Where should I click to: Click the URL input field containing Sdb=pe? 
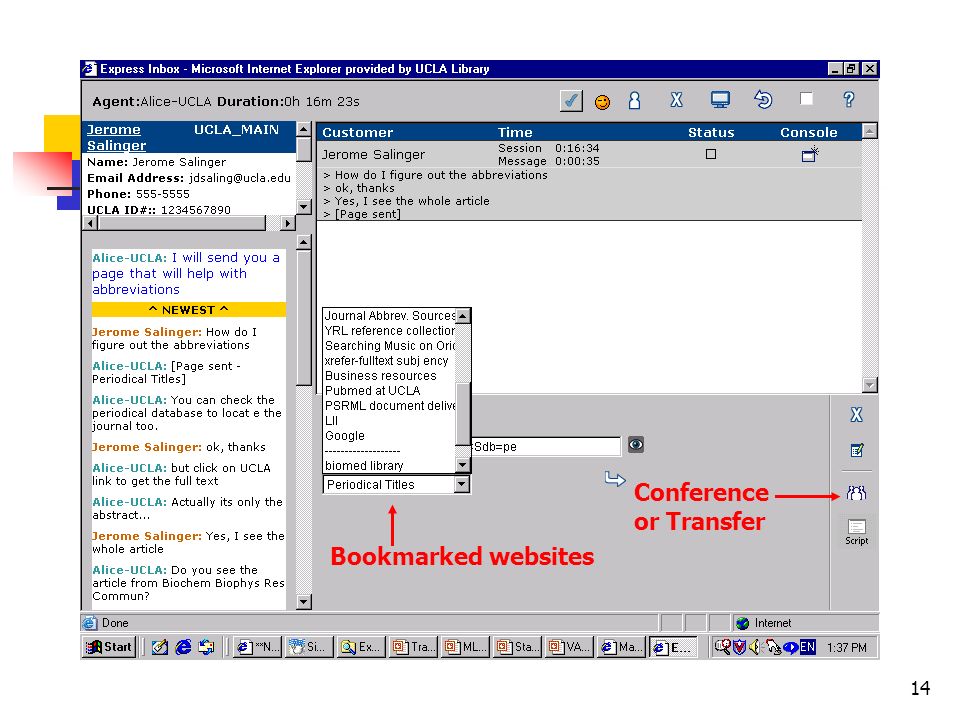pyautogui.click(x=546, y=446)
